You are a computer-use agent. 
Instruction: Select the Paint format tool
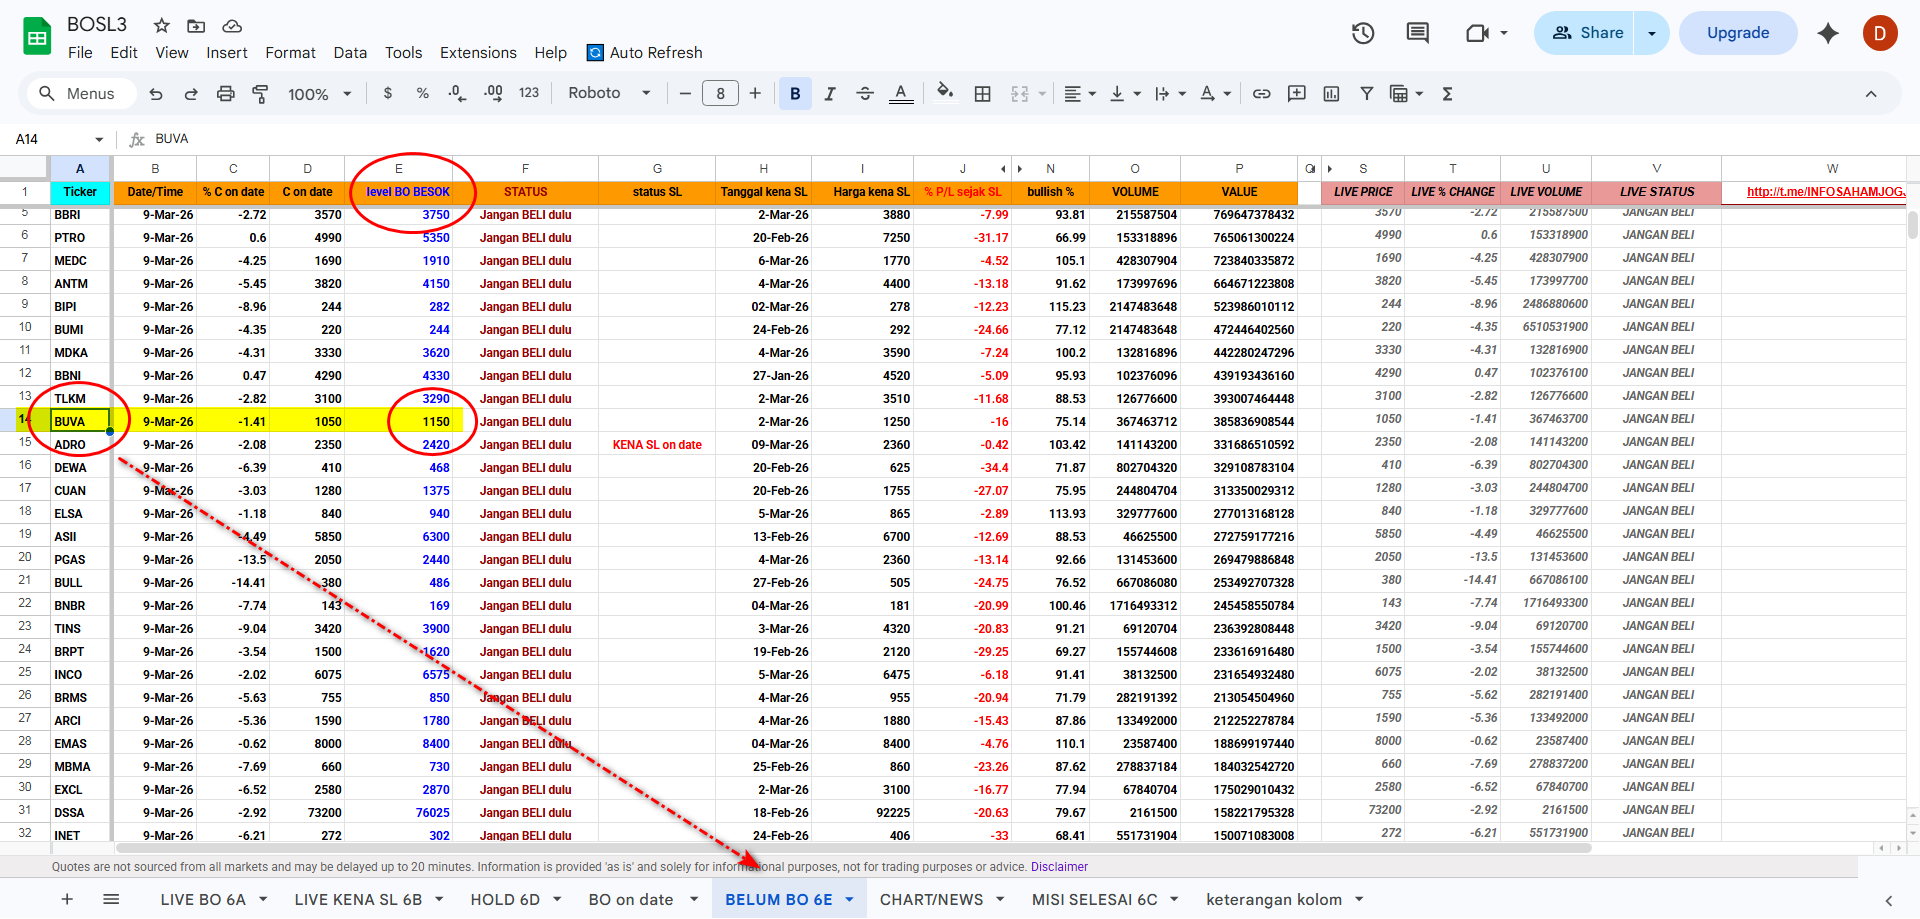pos(260,94)
